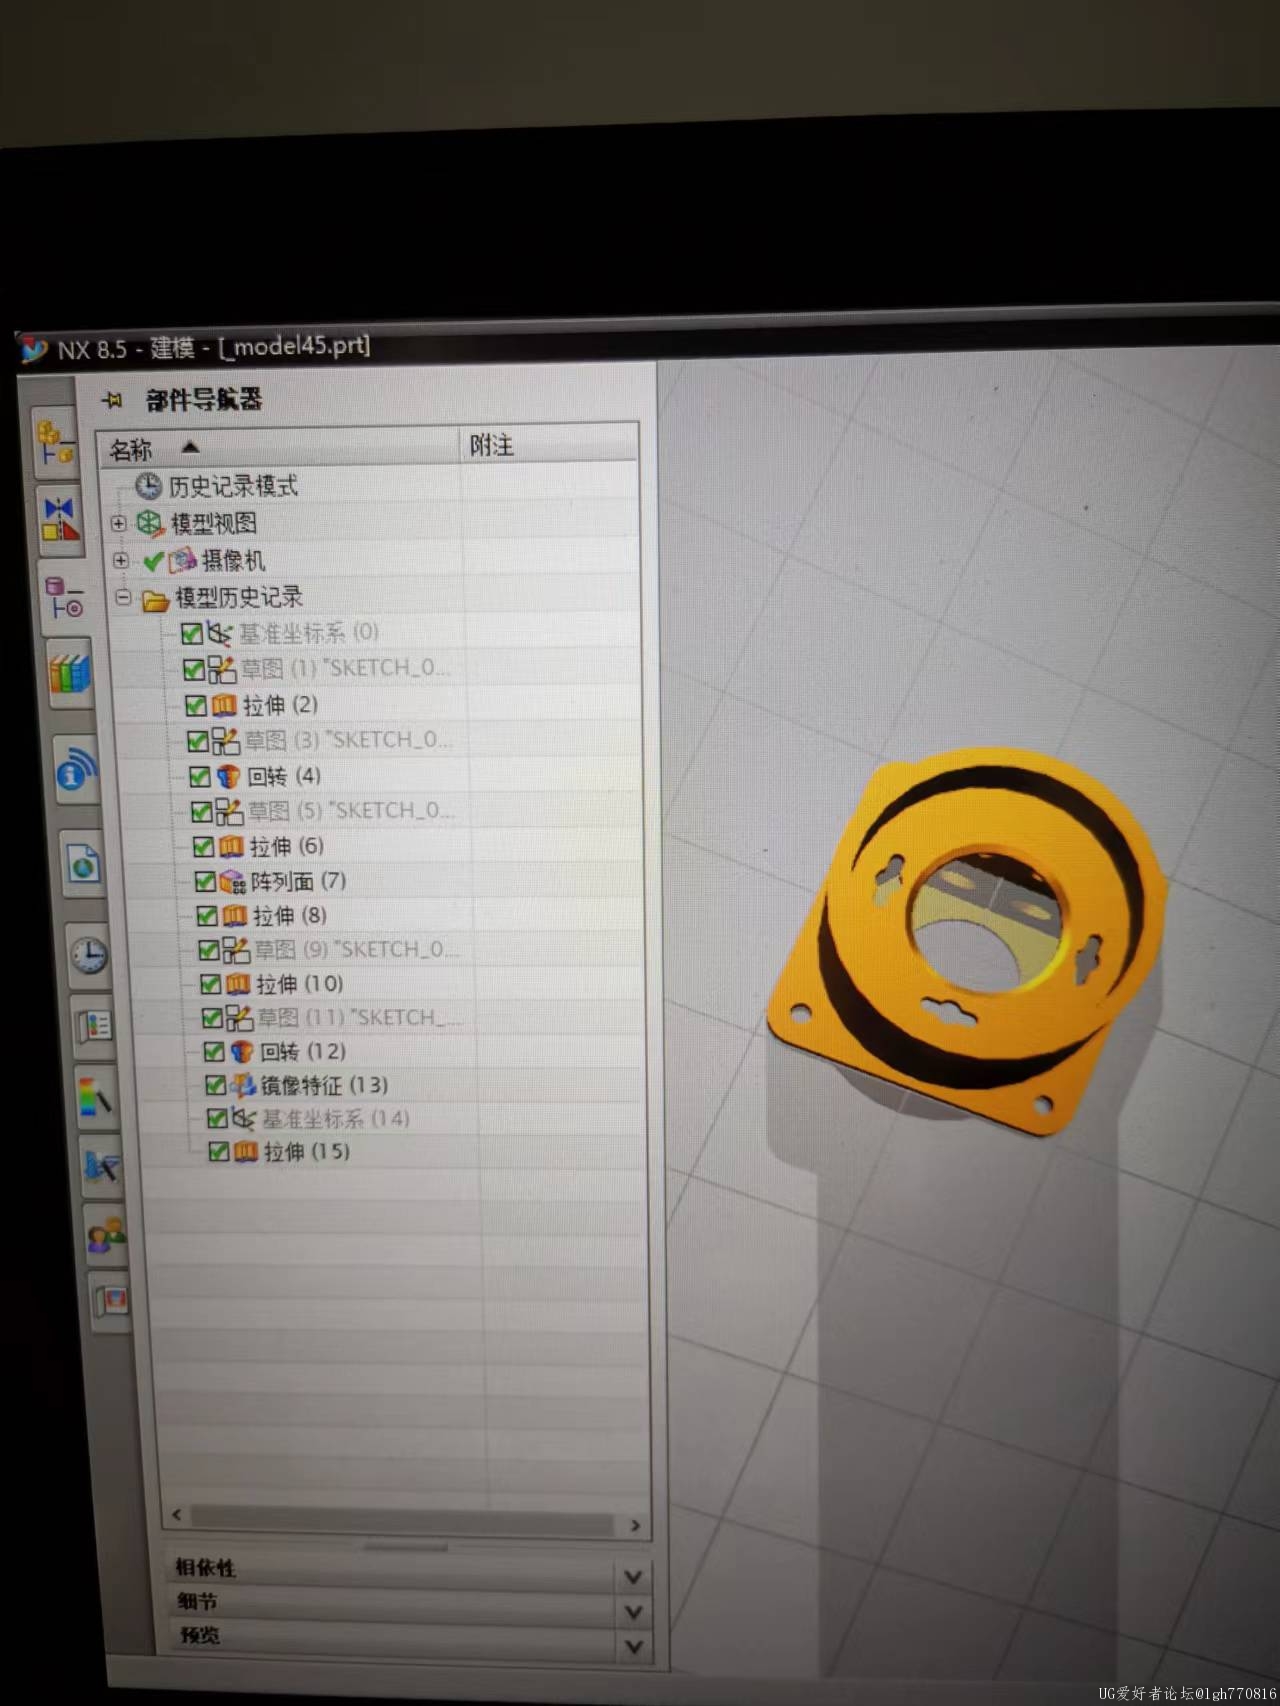
Task: Click the 模型历史记录 folder icon
Action: point(155,599)
